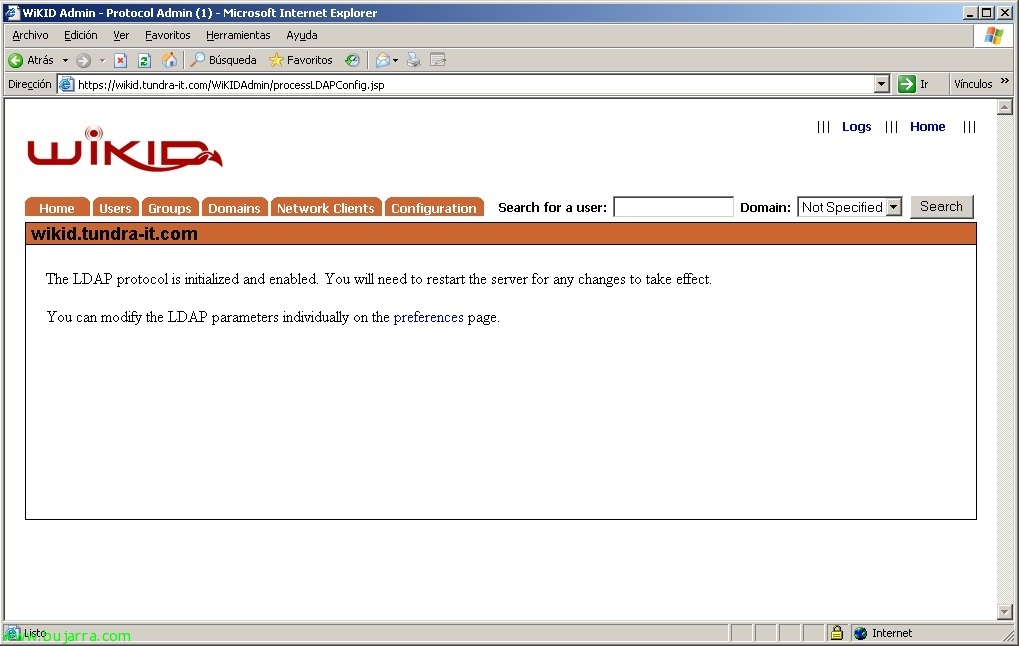Click the IE window title bar icon

tap(11, 12)
